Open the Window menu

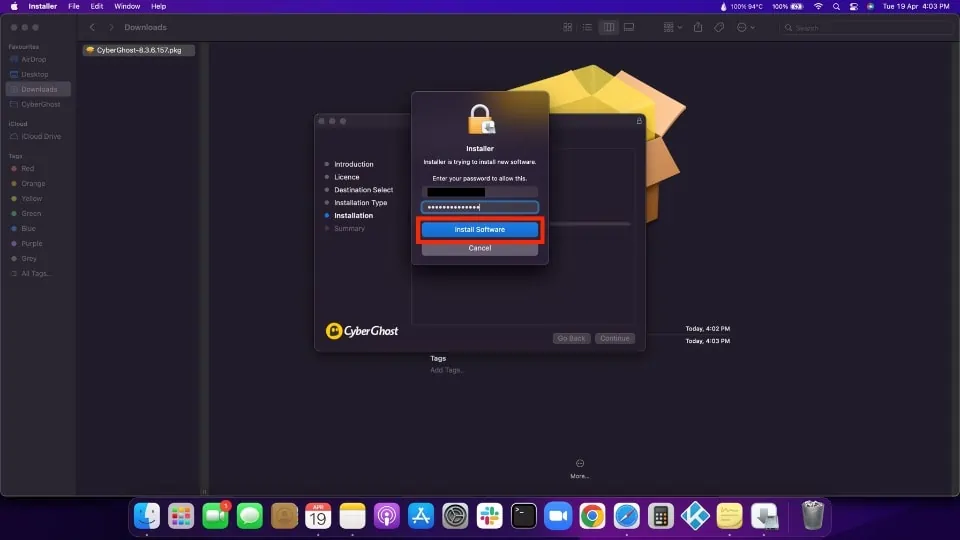(x=127, y=6)
